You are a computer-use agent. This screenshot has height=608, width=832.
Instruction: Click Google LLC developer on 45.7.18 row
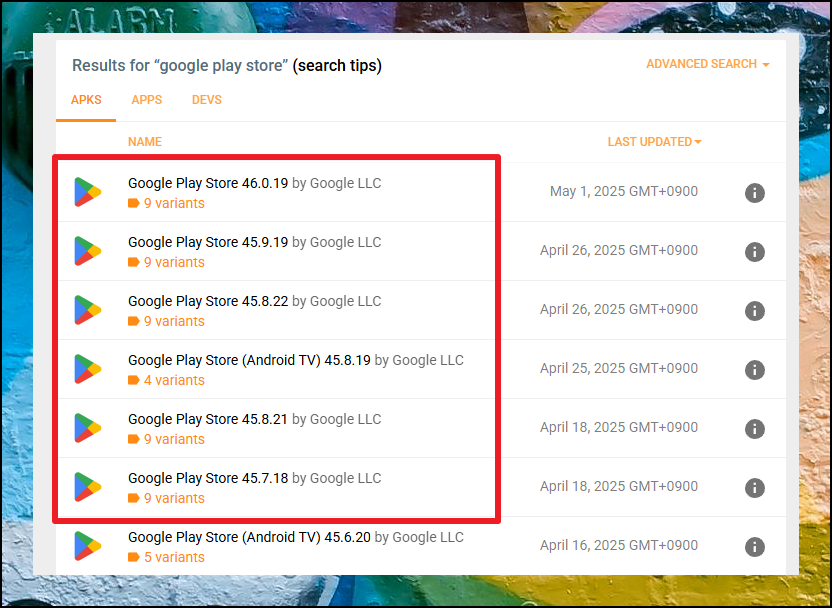click(x=345, y=478)
